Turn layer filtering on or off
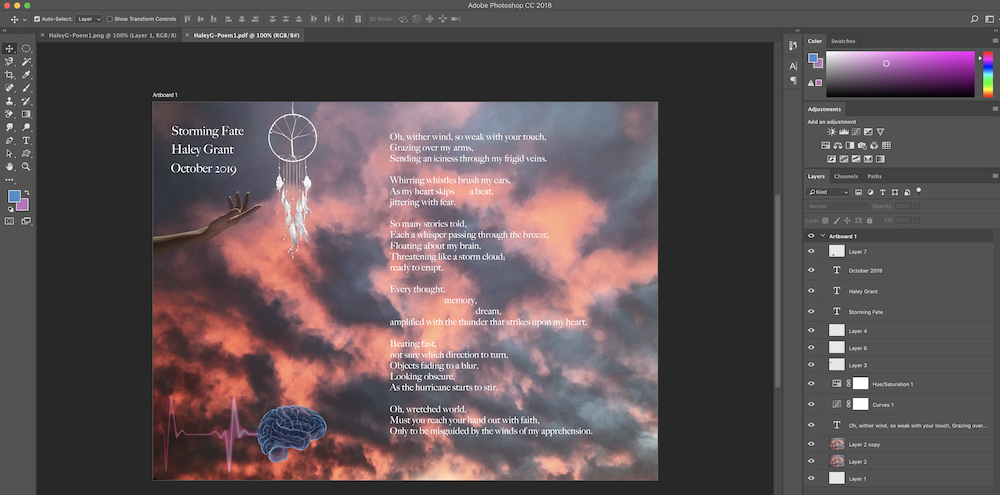Viewport: 1000px width, 495px height. click(918, 190)
